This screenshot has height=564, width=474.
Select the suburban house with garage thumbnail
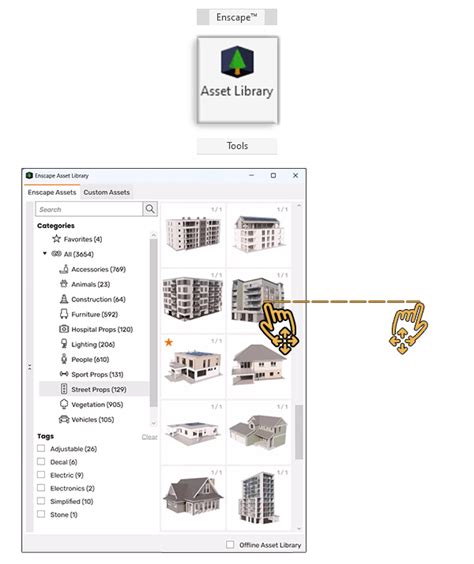259,432
